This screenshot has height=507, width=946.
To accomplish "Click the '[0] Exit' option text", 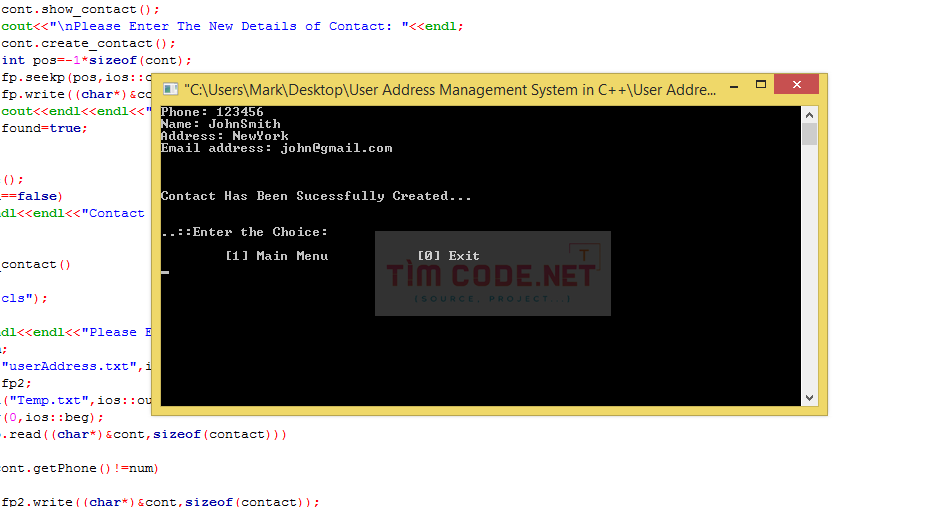I will [x=448, y=256].
